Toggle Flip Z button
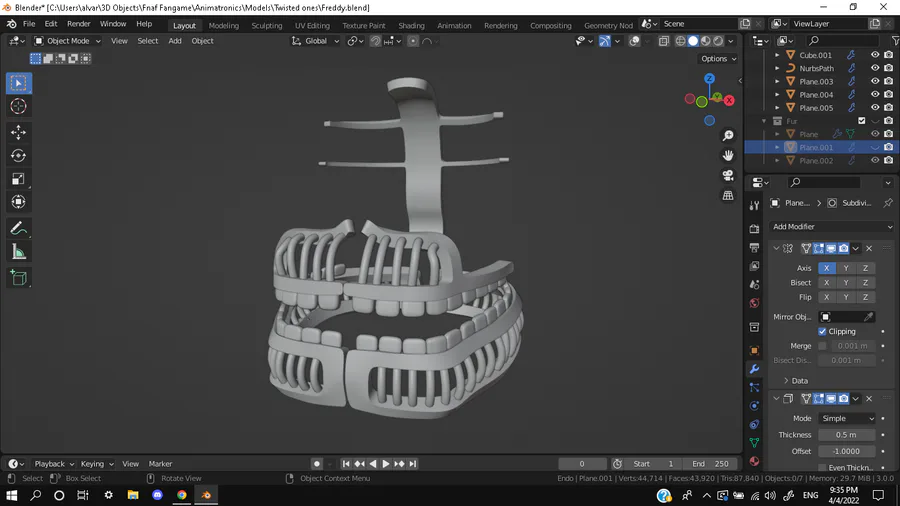Image resolution: width=900 pixels, height=506 pixels. (866, 297)
